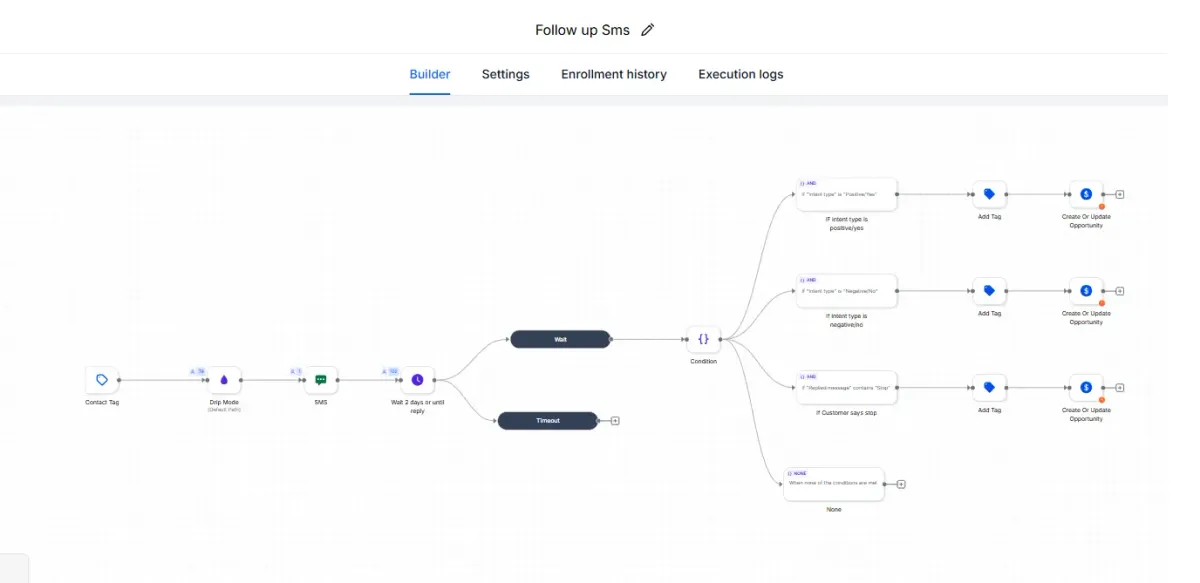Click the 'Contact Tag' label
The height and width of the screenshot is (583, 1200).
pyautogui.click(x=102, y=402)
